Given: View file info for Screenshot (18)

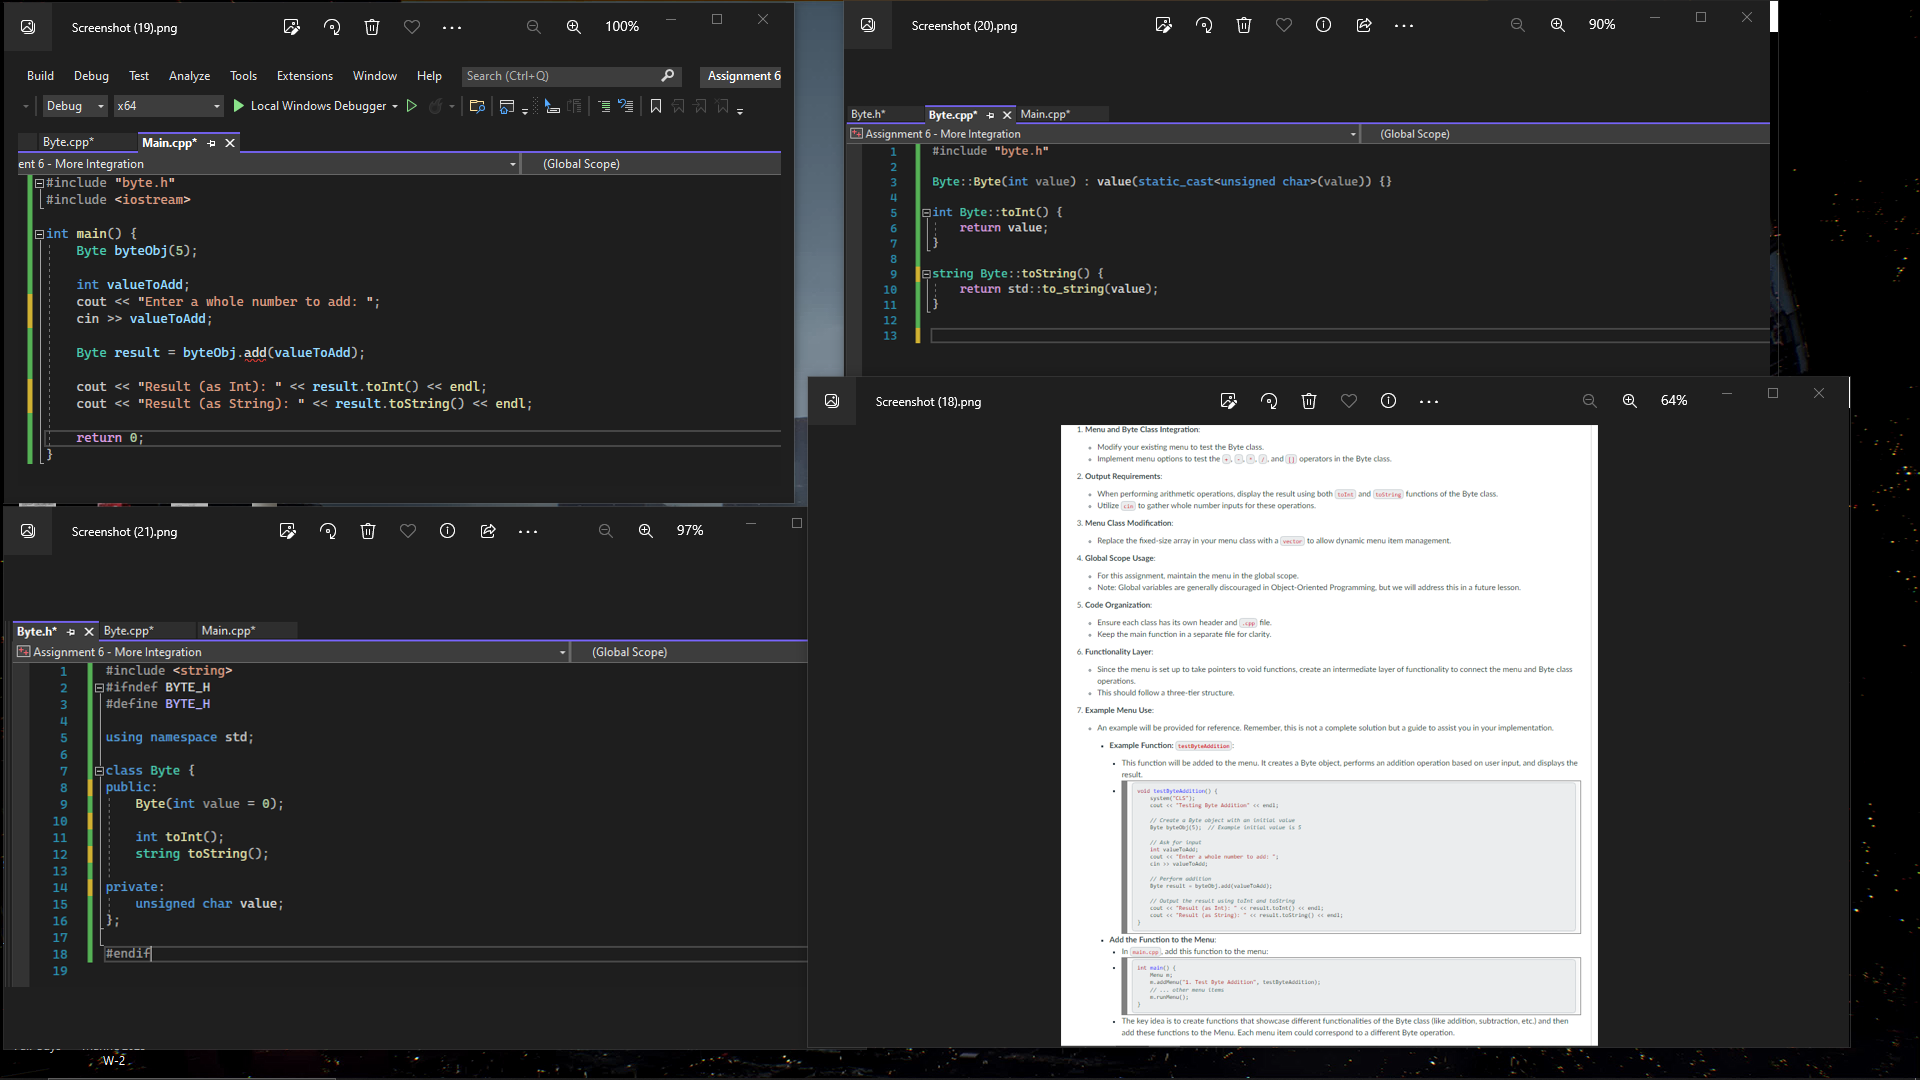Looking at the screenshot, I should (x=1388, y=401).
